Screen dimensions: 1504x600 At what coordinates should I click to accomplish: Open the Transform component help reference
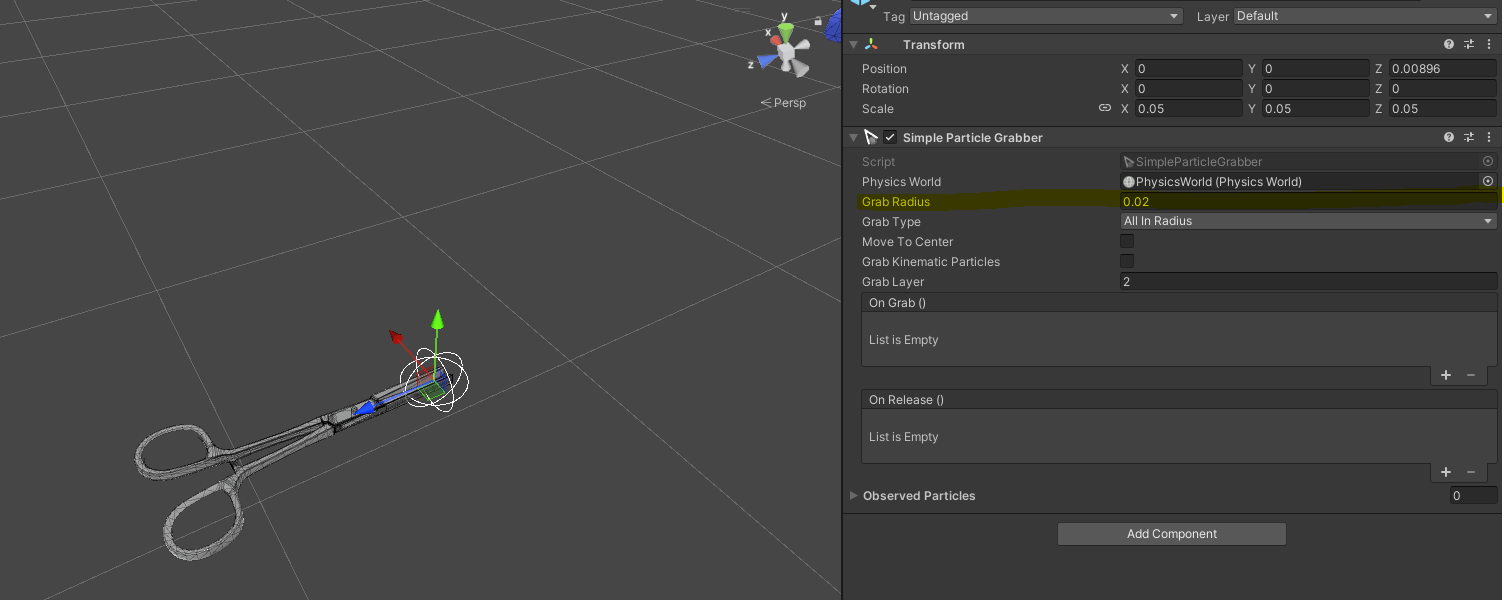1449,45
